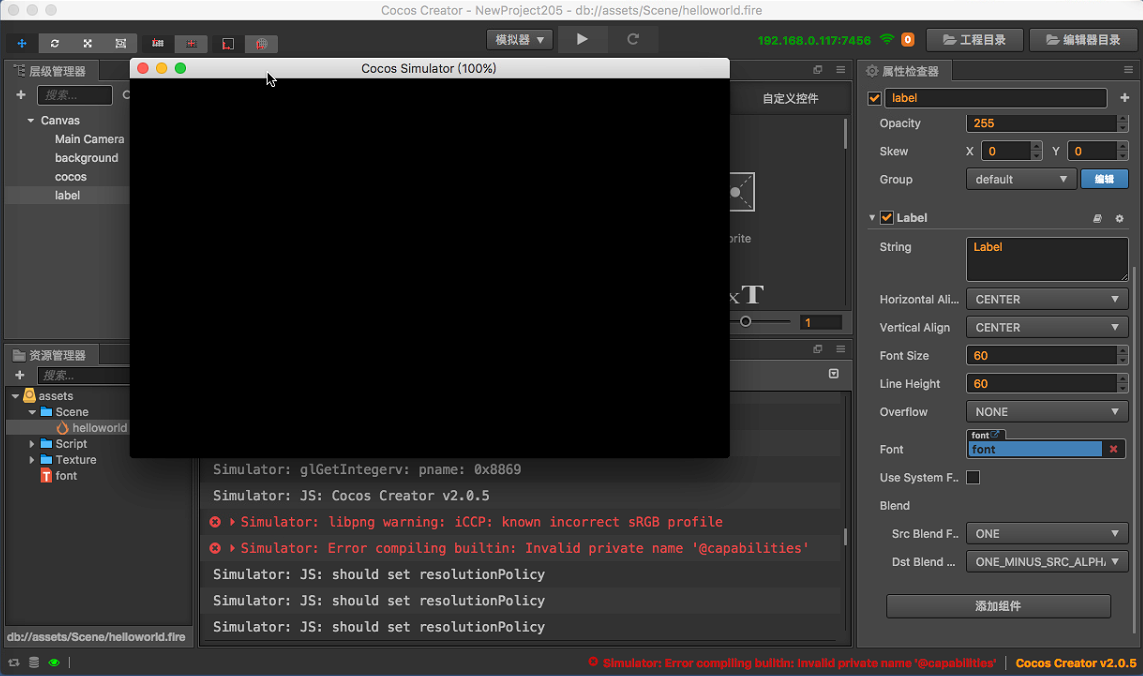Select the Move transform tool
This screenshot has height=676, width=1143.
tap(22, 44)
